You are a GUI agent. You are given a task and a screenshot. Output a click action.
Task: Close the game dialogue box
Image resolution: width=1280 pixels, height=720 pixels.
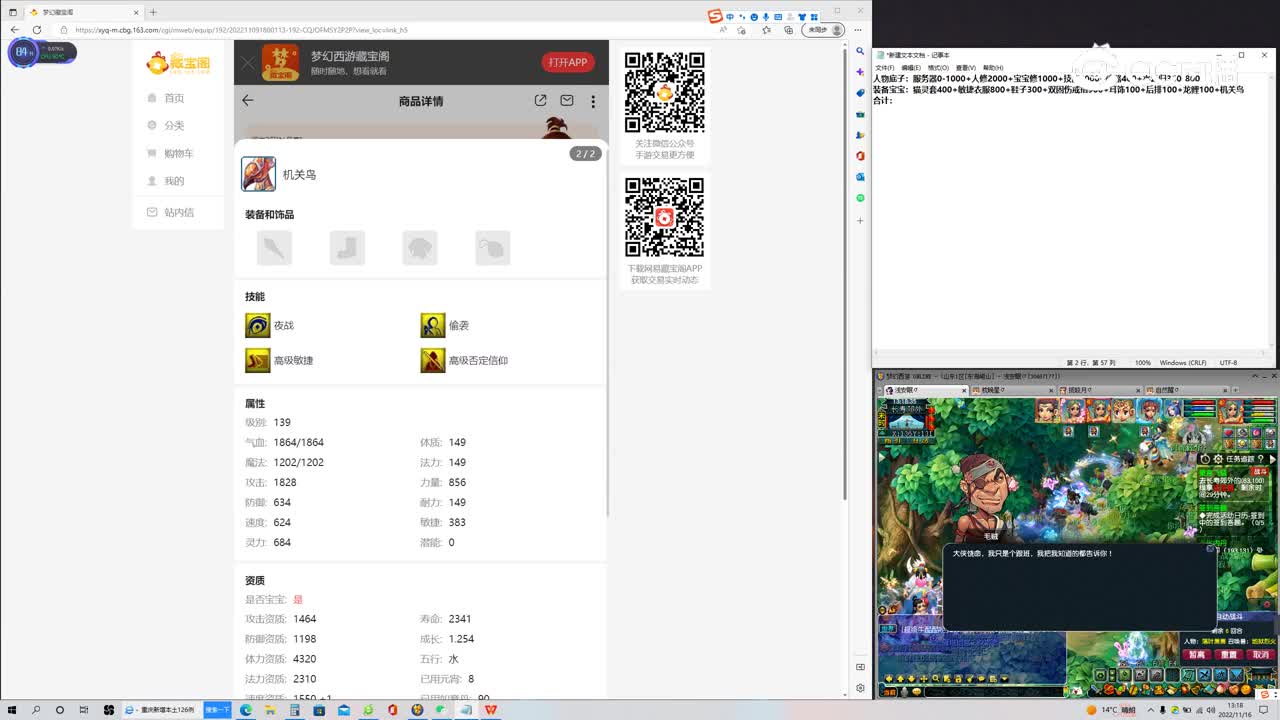[x=1210, y=549]
